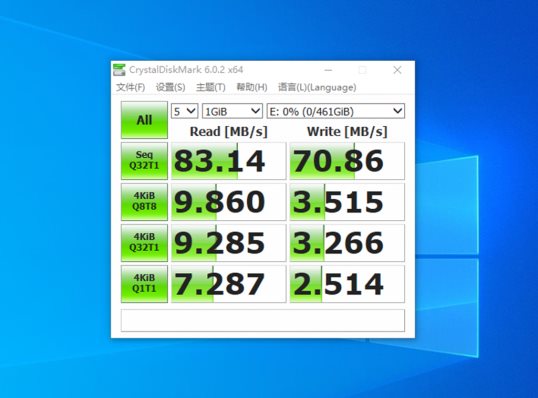Start the 4KiB Q32T1 test

click(x=144, y=243)
